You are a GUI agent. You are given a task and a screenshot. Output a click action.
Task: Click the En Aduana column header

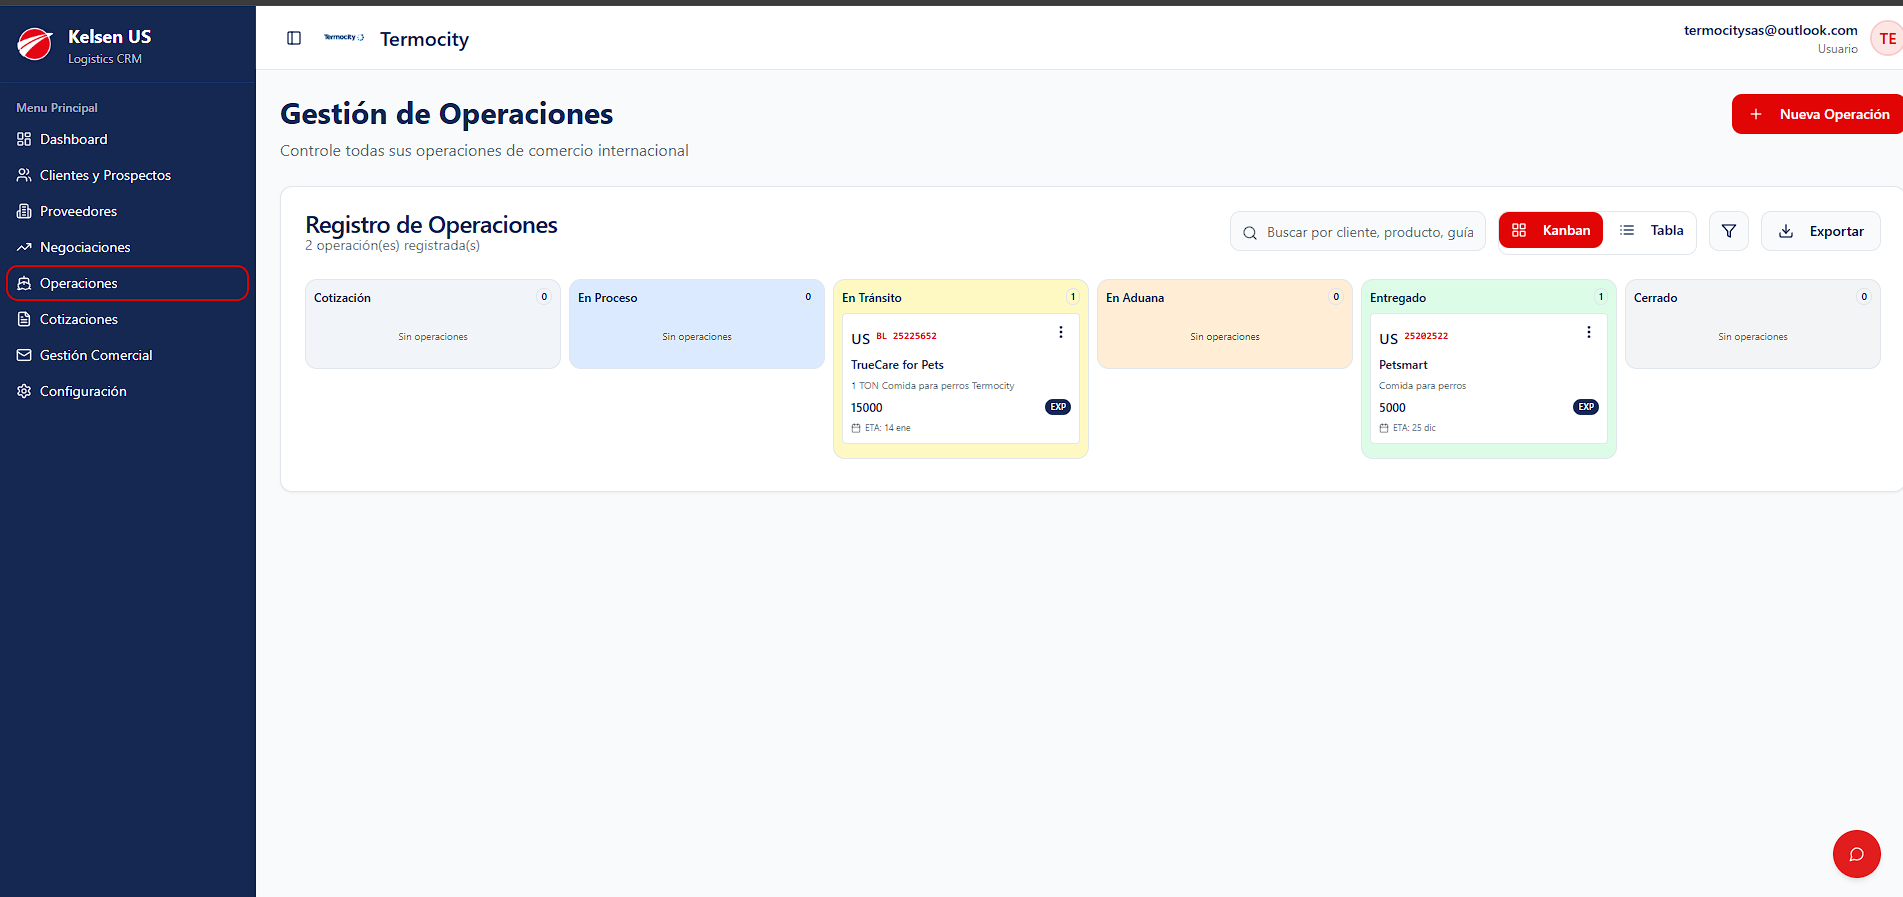click(x=1135, y=298)
